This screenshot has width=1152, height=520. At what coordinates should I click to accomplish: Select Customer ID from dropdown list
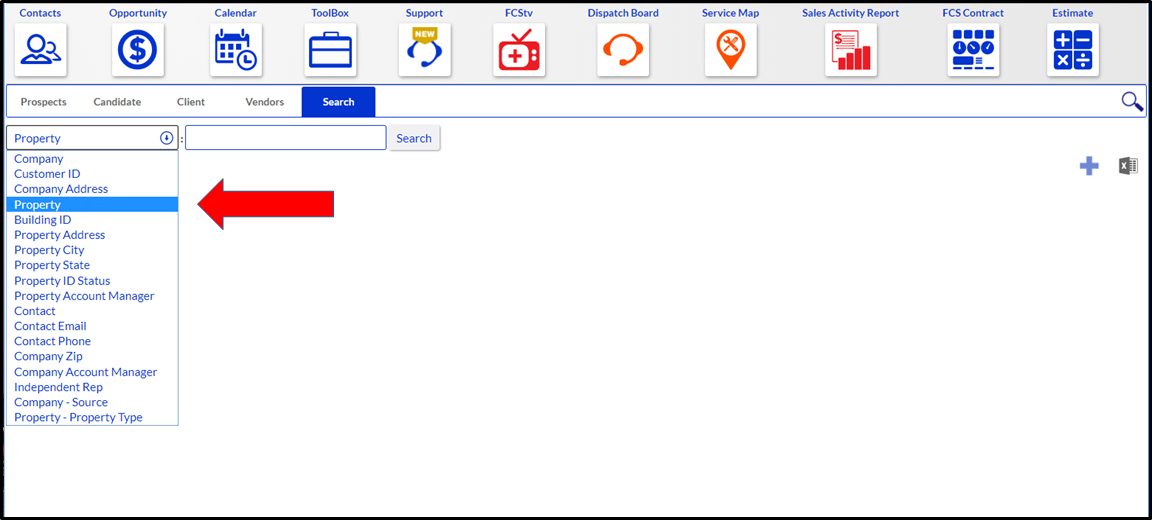tap(47, 174)
